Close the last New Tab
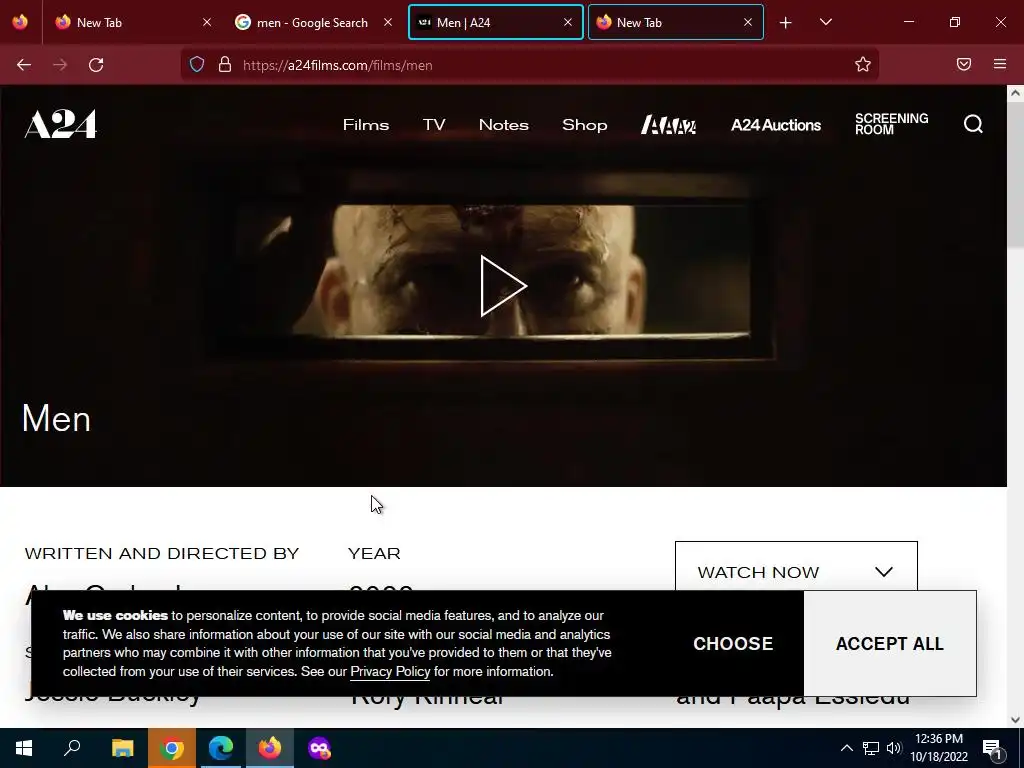Viewport: 1024px width, 768px height. point(748,22)
